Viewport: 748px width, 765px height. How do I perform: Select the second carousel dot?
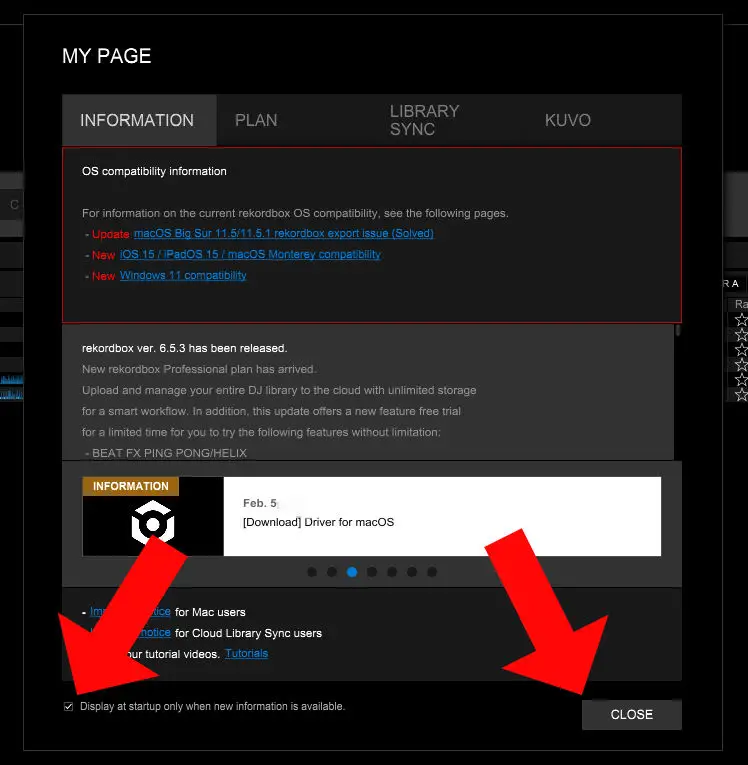click(x=332, y=572)
